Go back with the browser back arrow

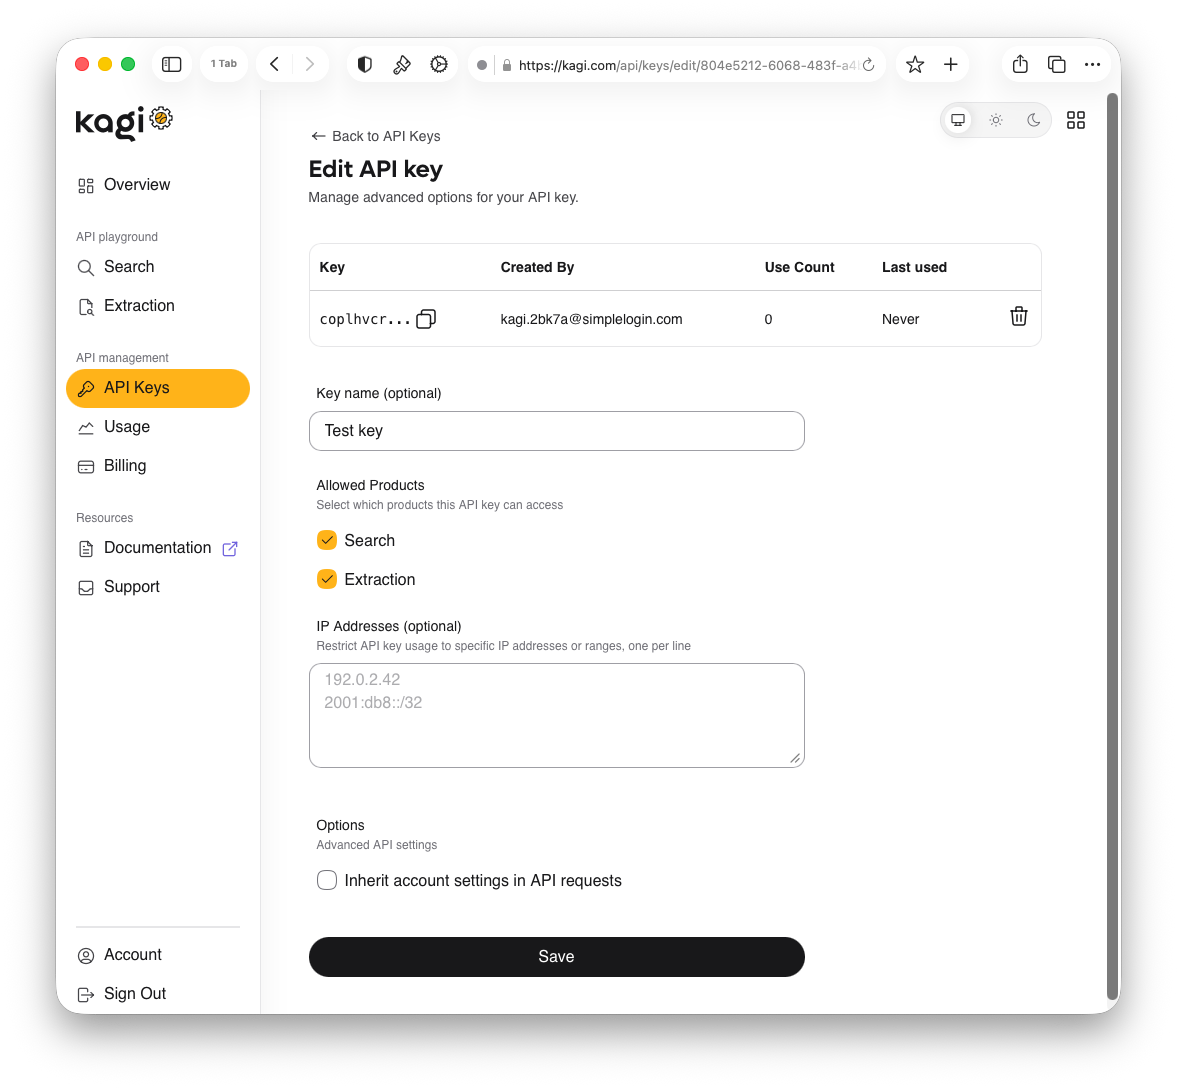275,65
